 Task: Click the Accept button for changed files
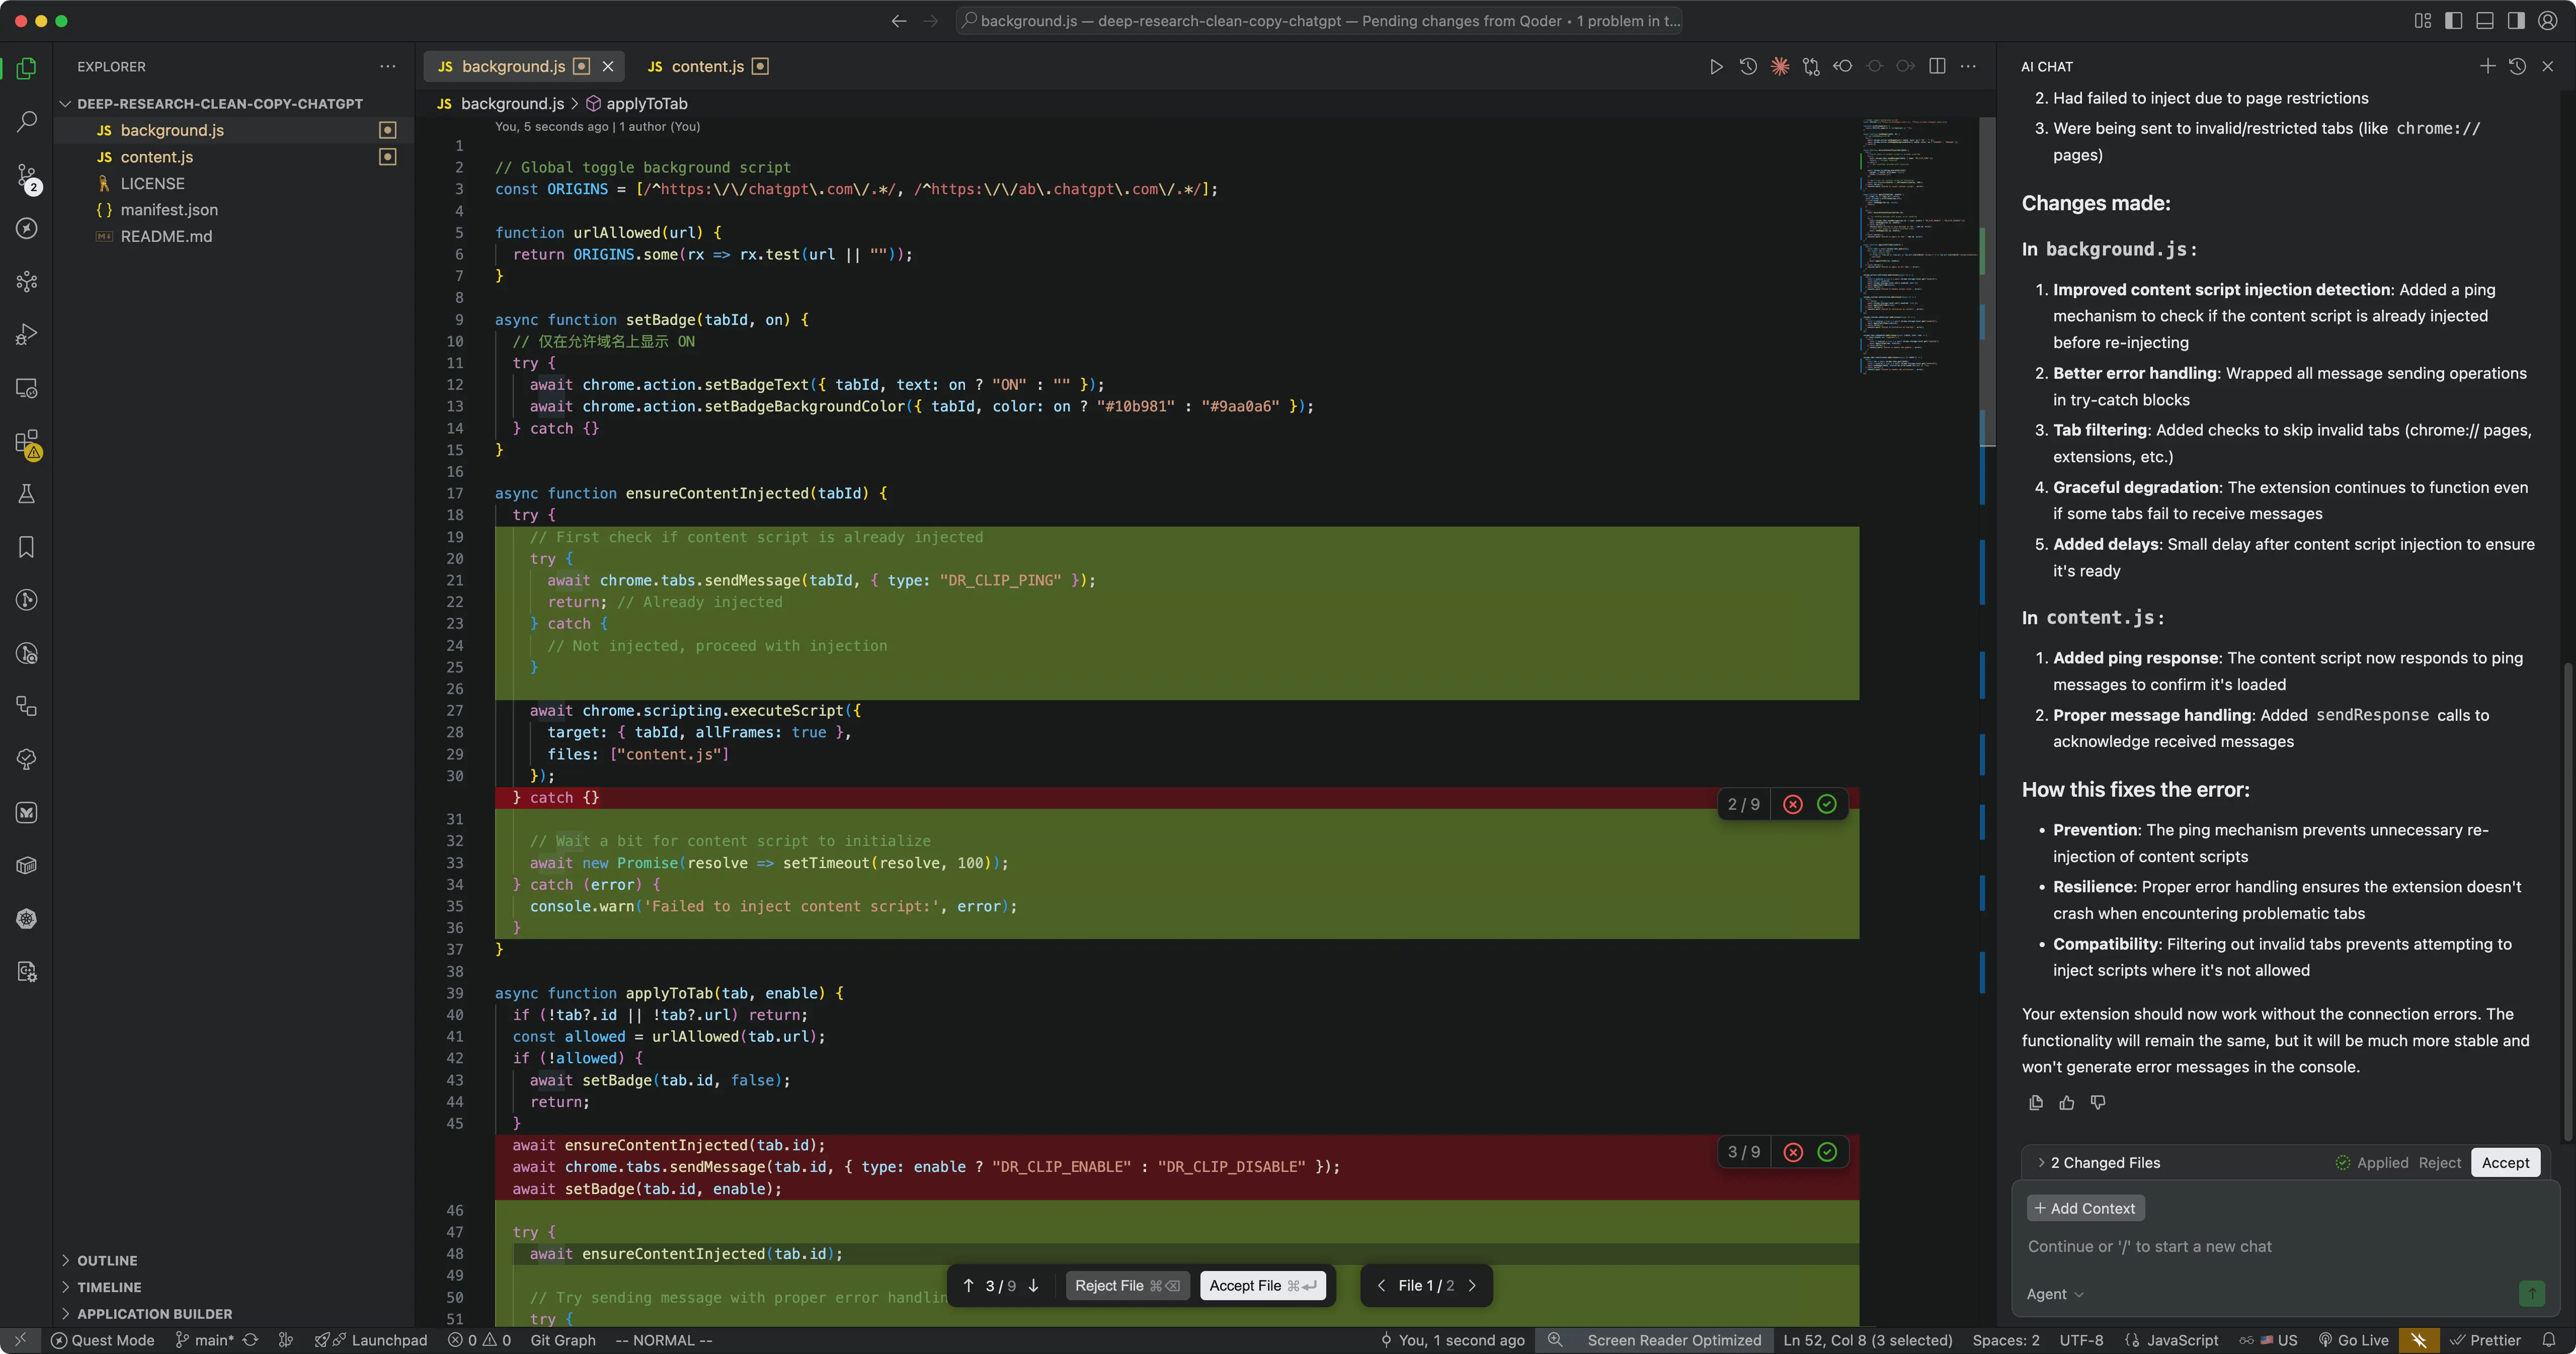click(x=2506, y=1162)
